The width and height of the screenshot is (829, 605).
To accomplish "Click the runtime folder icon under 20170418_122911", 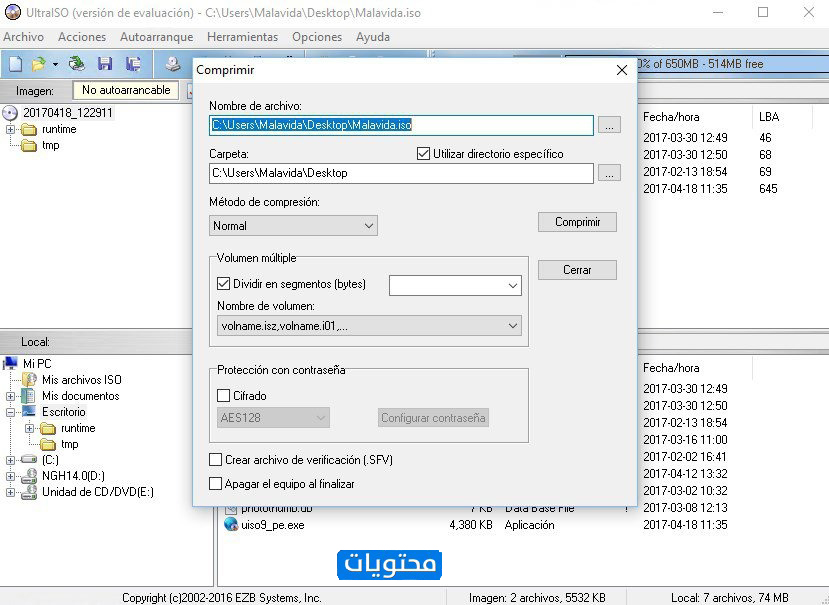I will pos(29,130).
